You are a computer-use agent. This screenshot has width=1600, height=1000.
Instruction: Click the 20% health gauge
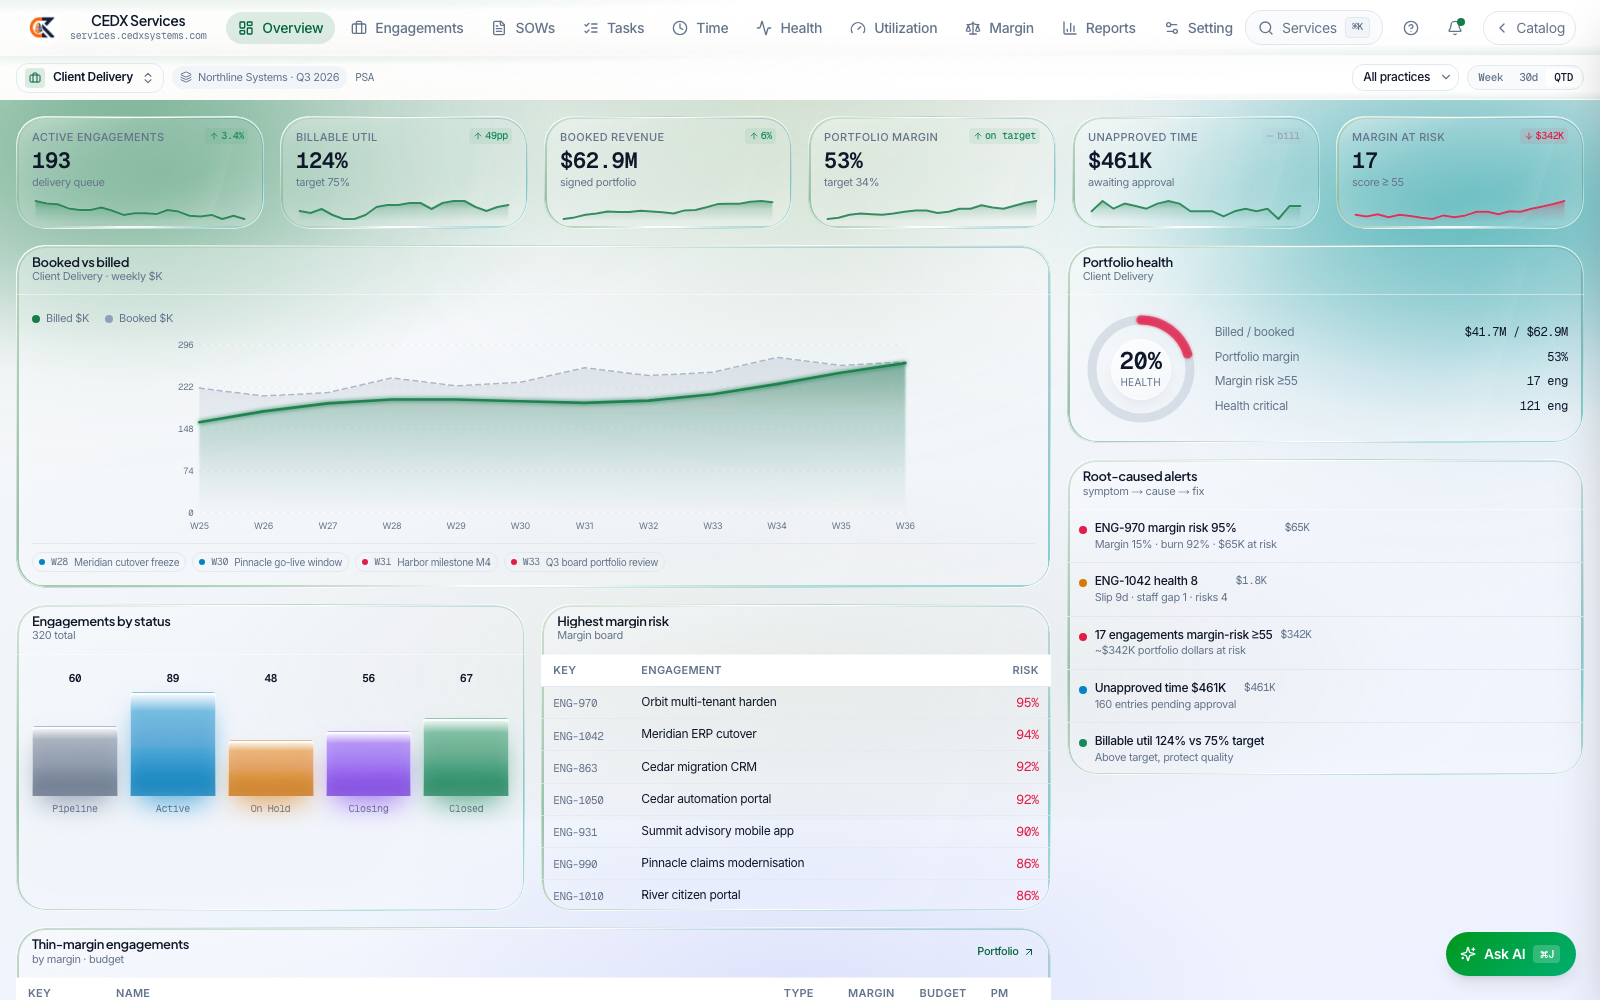(x=1141, y=369)
